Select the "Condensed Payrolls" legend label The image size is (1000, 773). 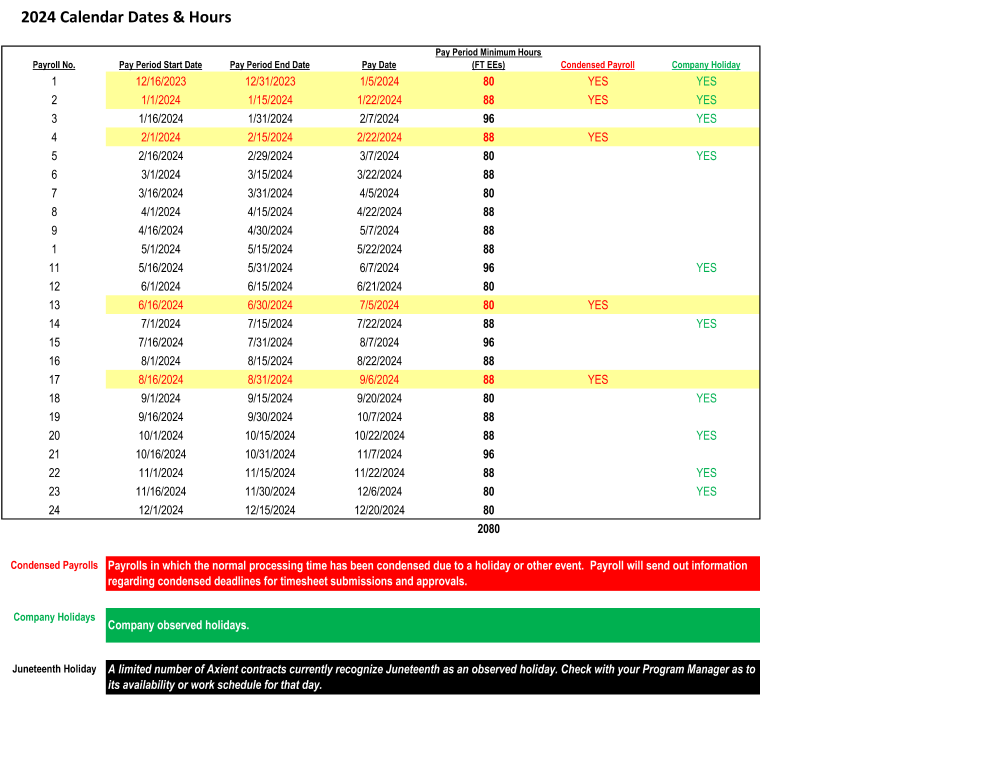point(54,565)
